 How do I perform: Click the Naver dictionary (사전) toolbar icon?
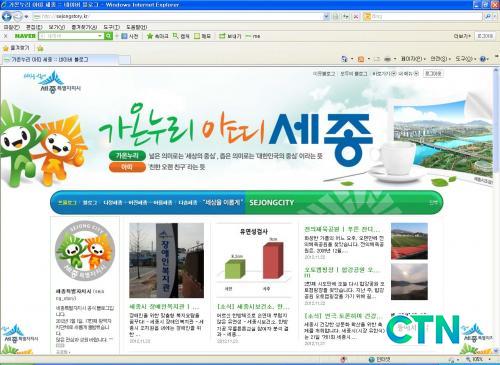click(130, 36)
